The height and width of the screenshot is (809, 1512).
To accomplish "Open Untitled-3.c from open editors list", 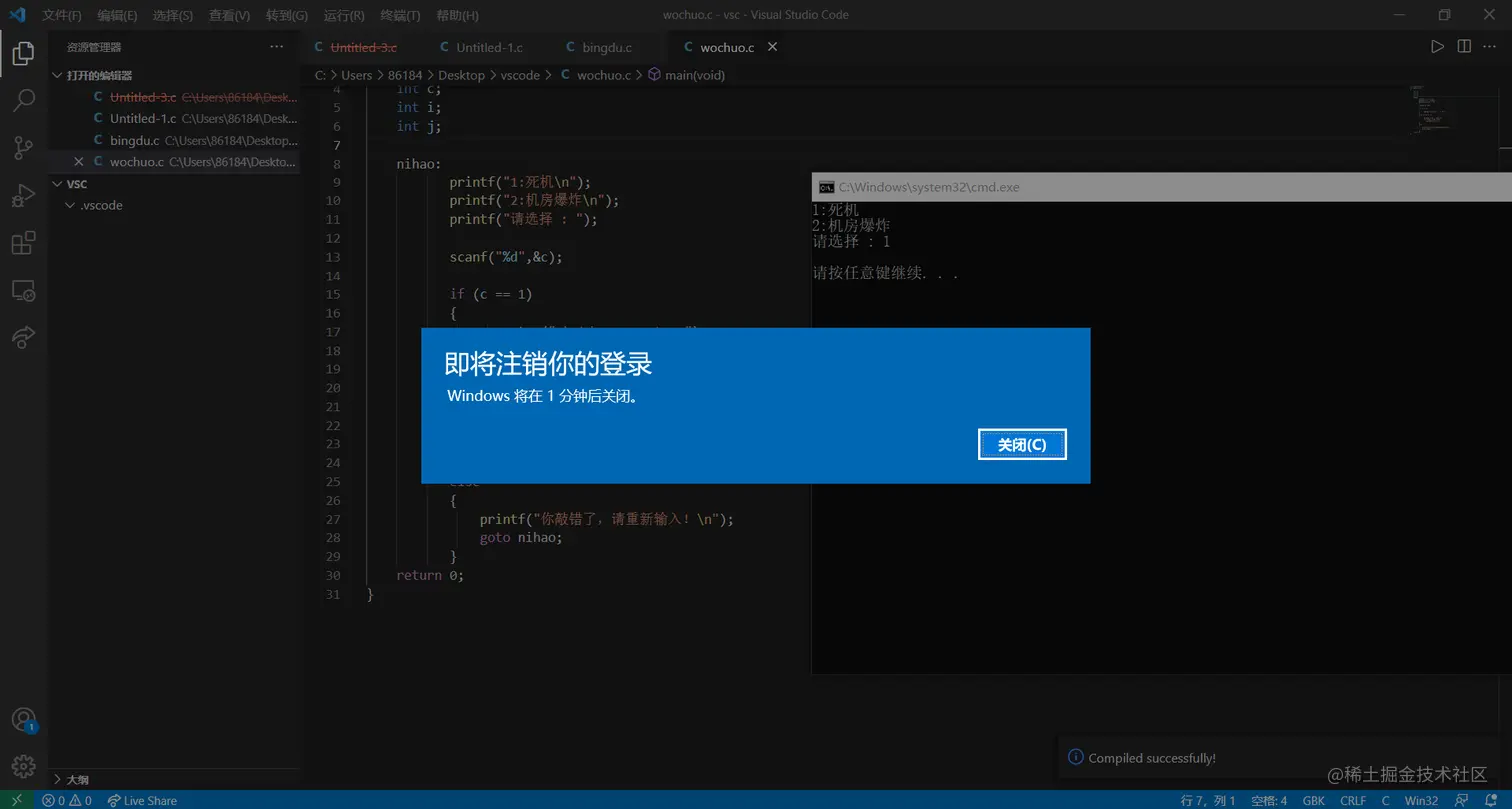I will [x=175, y=97].
